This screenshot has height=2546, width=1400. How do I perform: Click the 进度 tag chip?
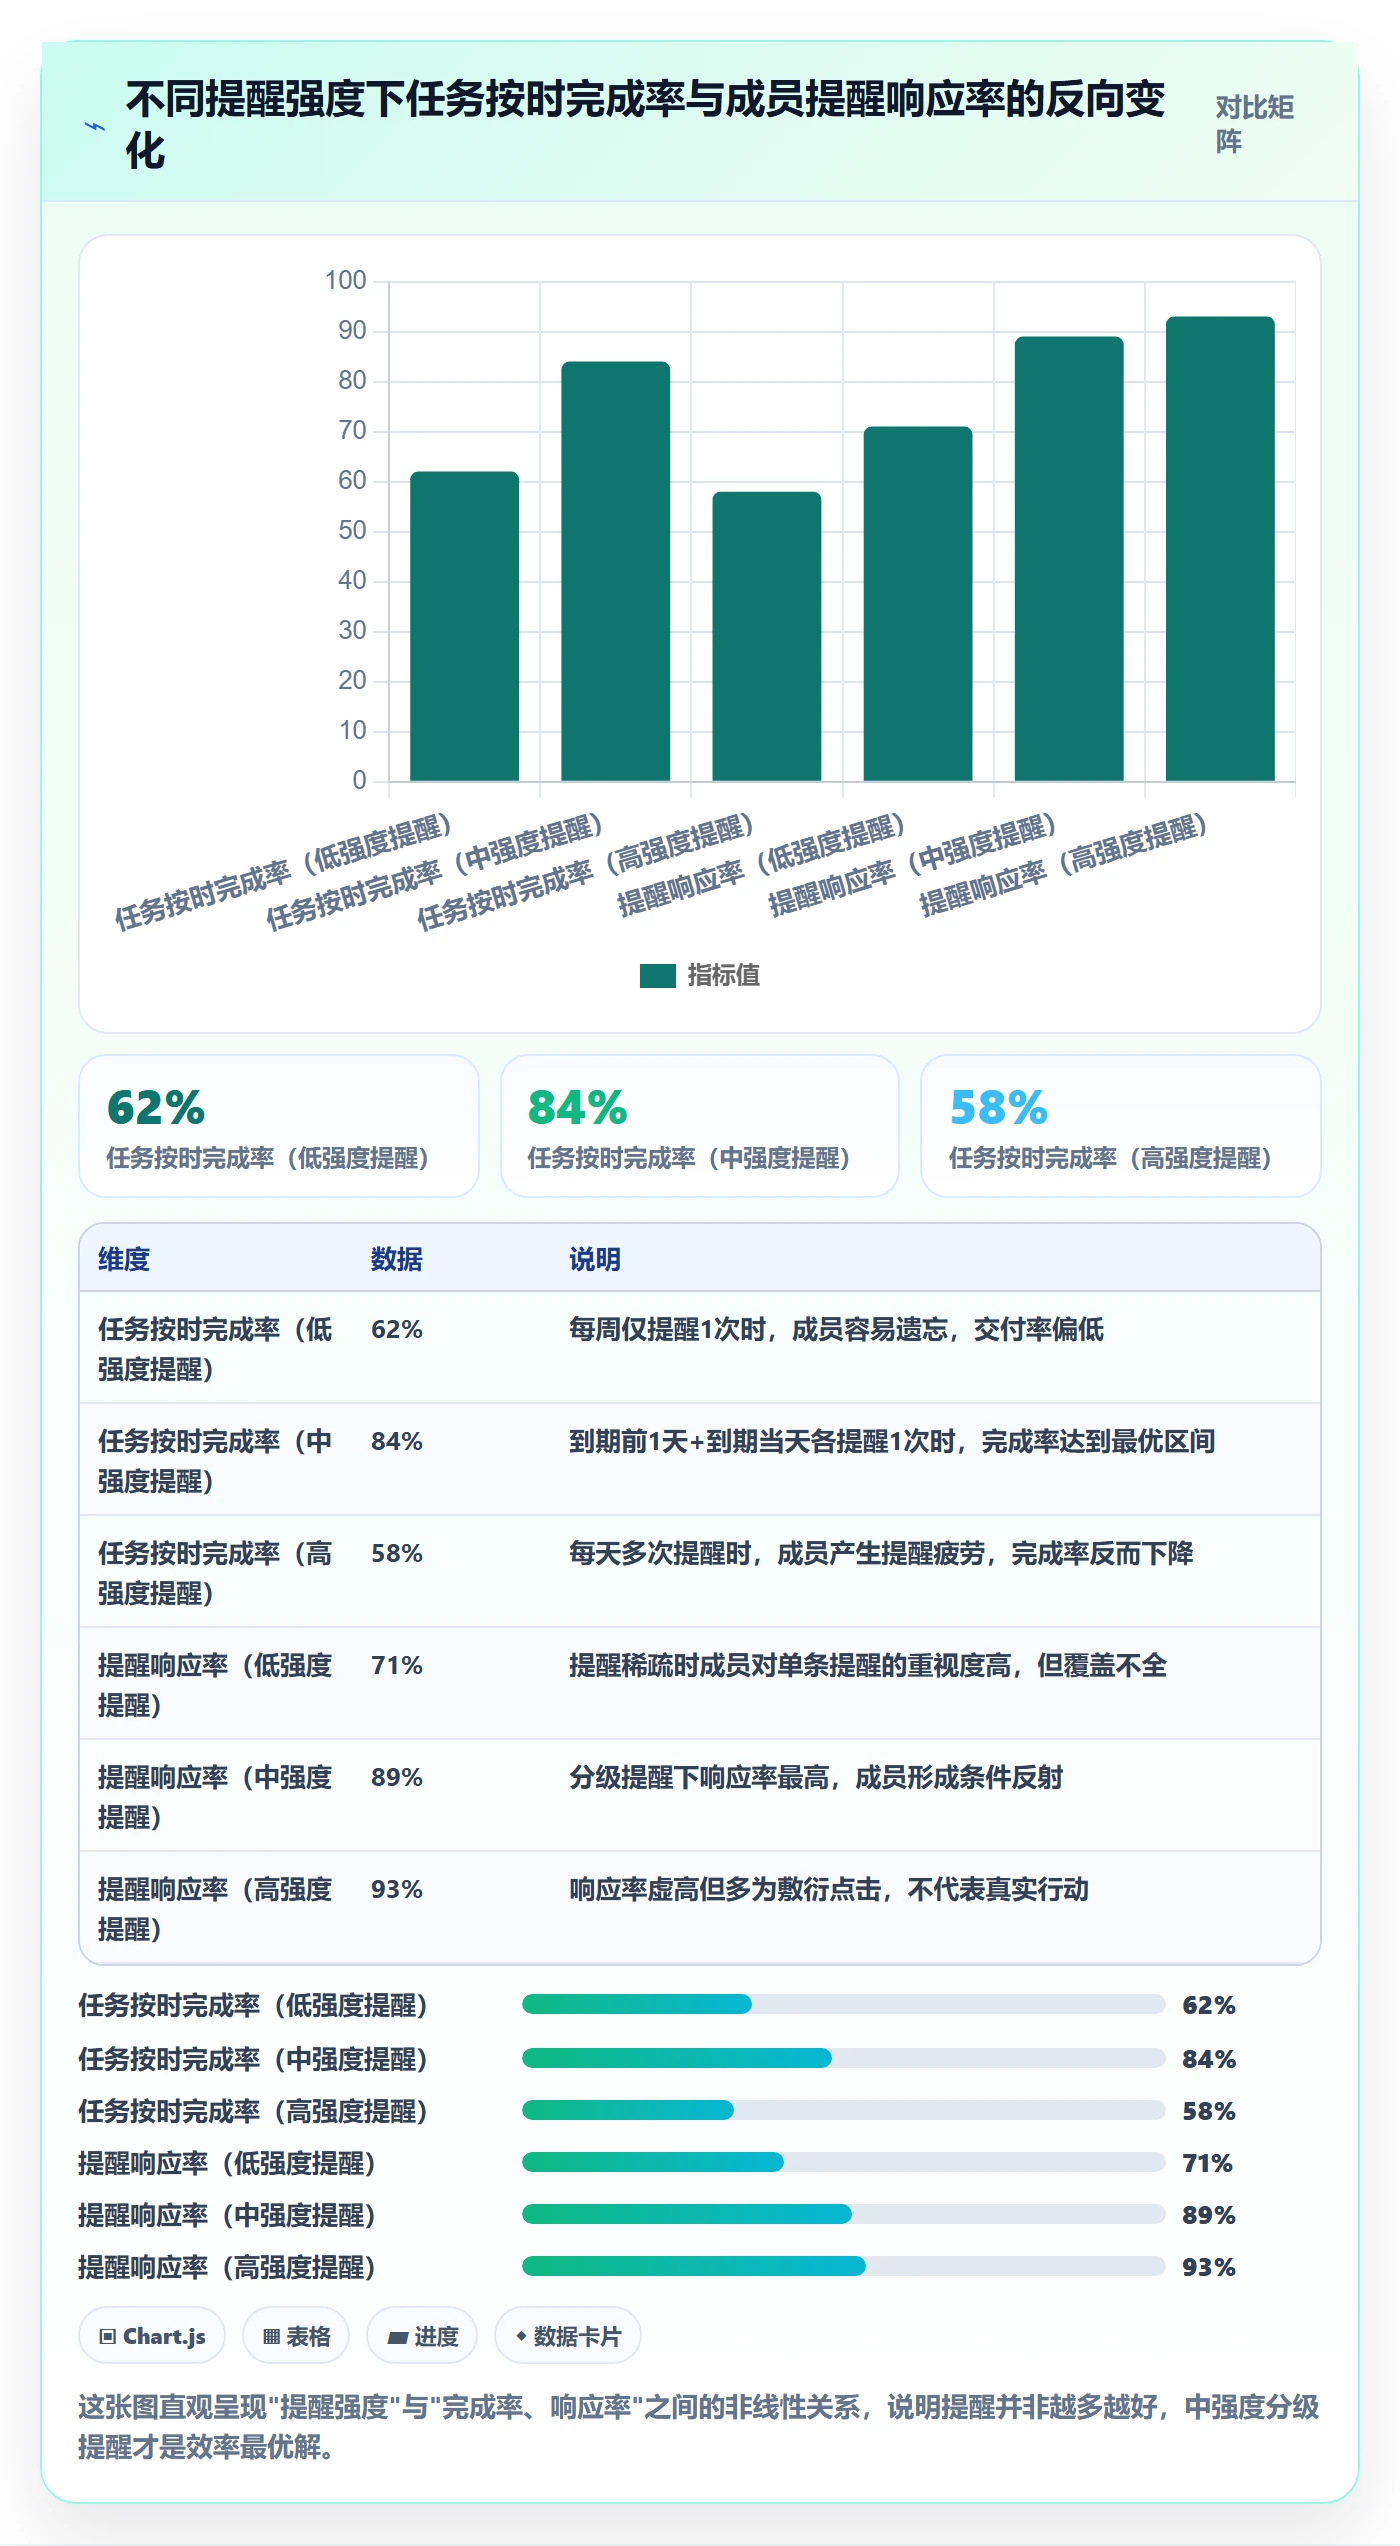[422, 2336]
